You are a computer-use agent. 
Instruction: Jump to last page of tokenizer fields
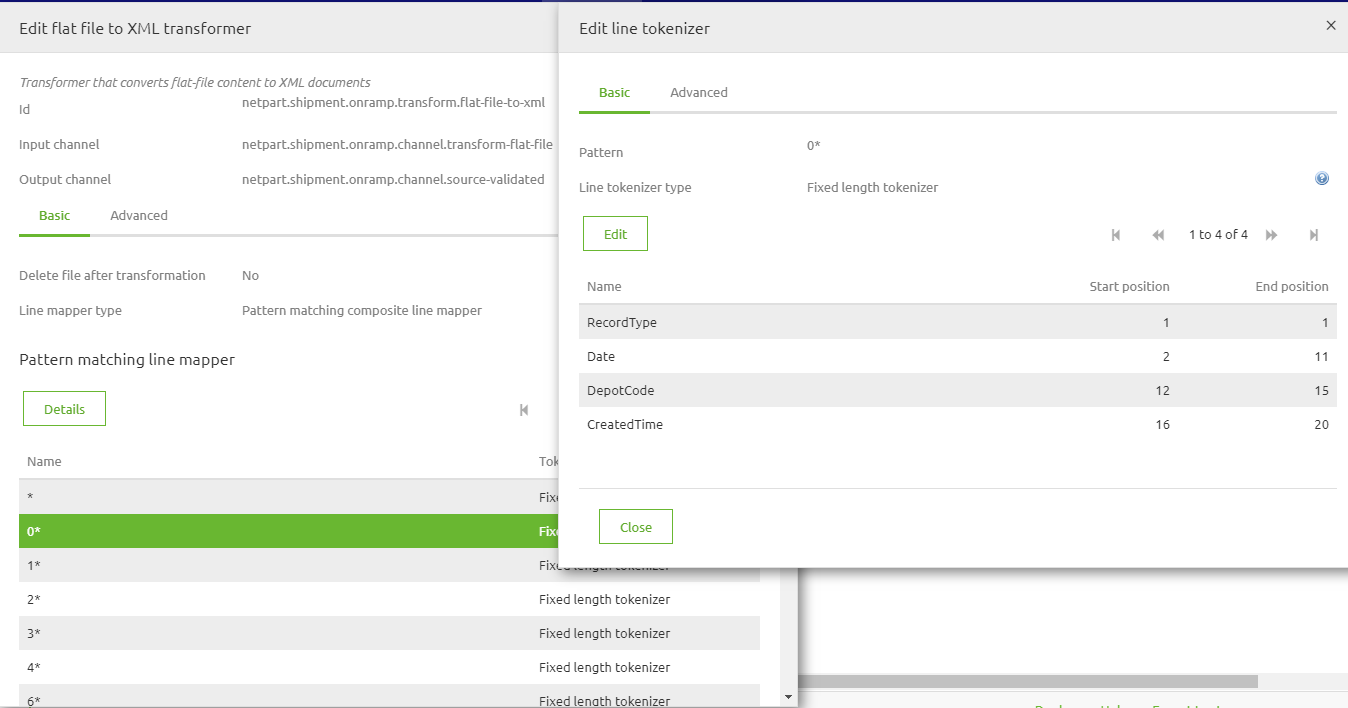pos(1315,235)
